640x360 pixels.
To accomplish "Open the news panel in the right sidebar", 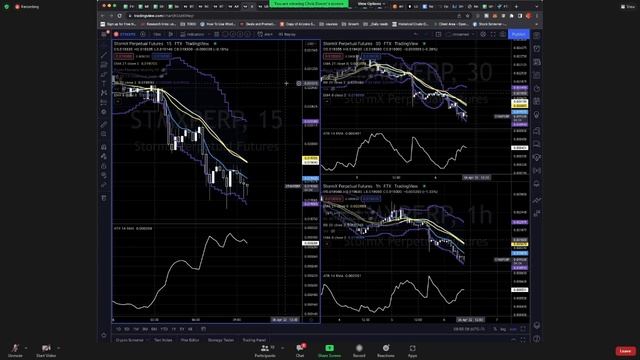I will point(537,62).
